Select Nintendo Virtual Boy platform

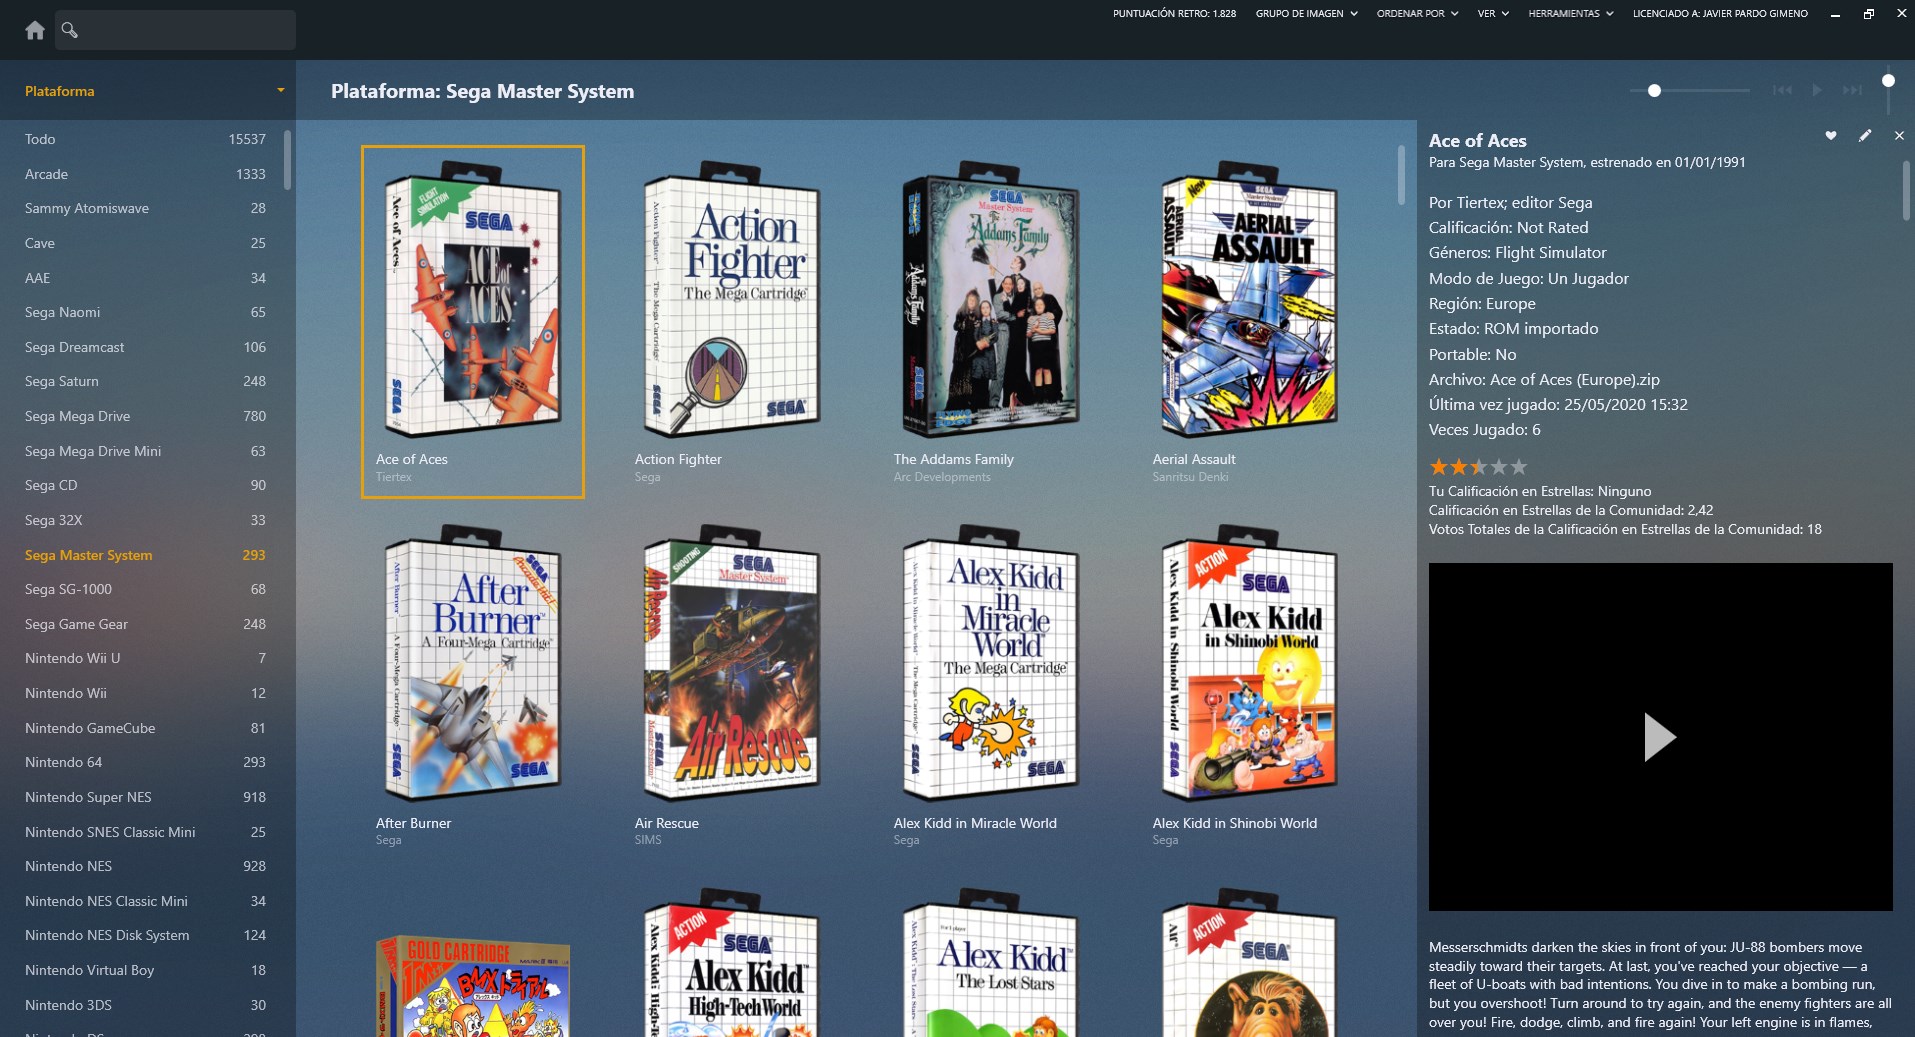coord(145,970)
